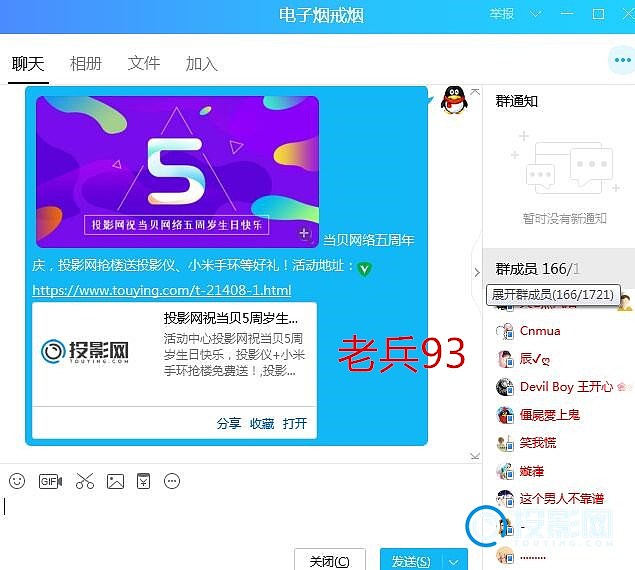This screenshot has width=635, height=570.
Task: Open the emoji face picker
Action: (17, 481)
